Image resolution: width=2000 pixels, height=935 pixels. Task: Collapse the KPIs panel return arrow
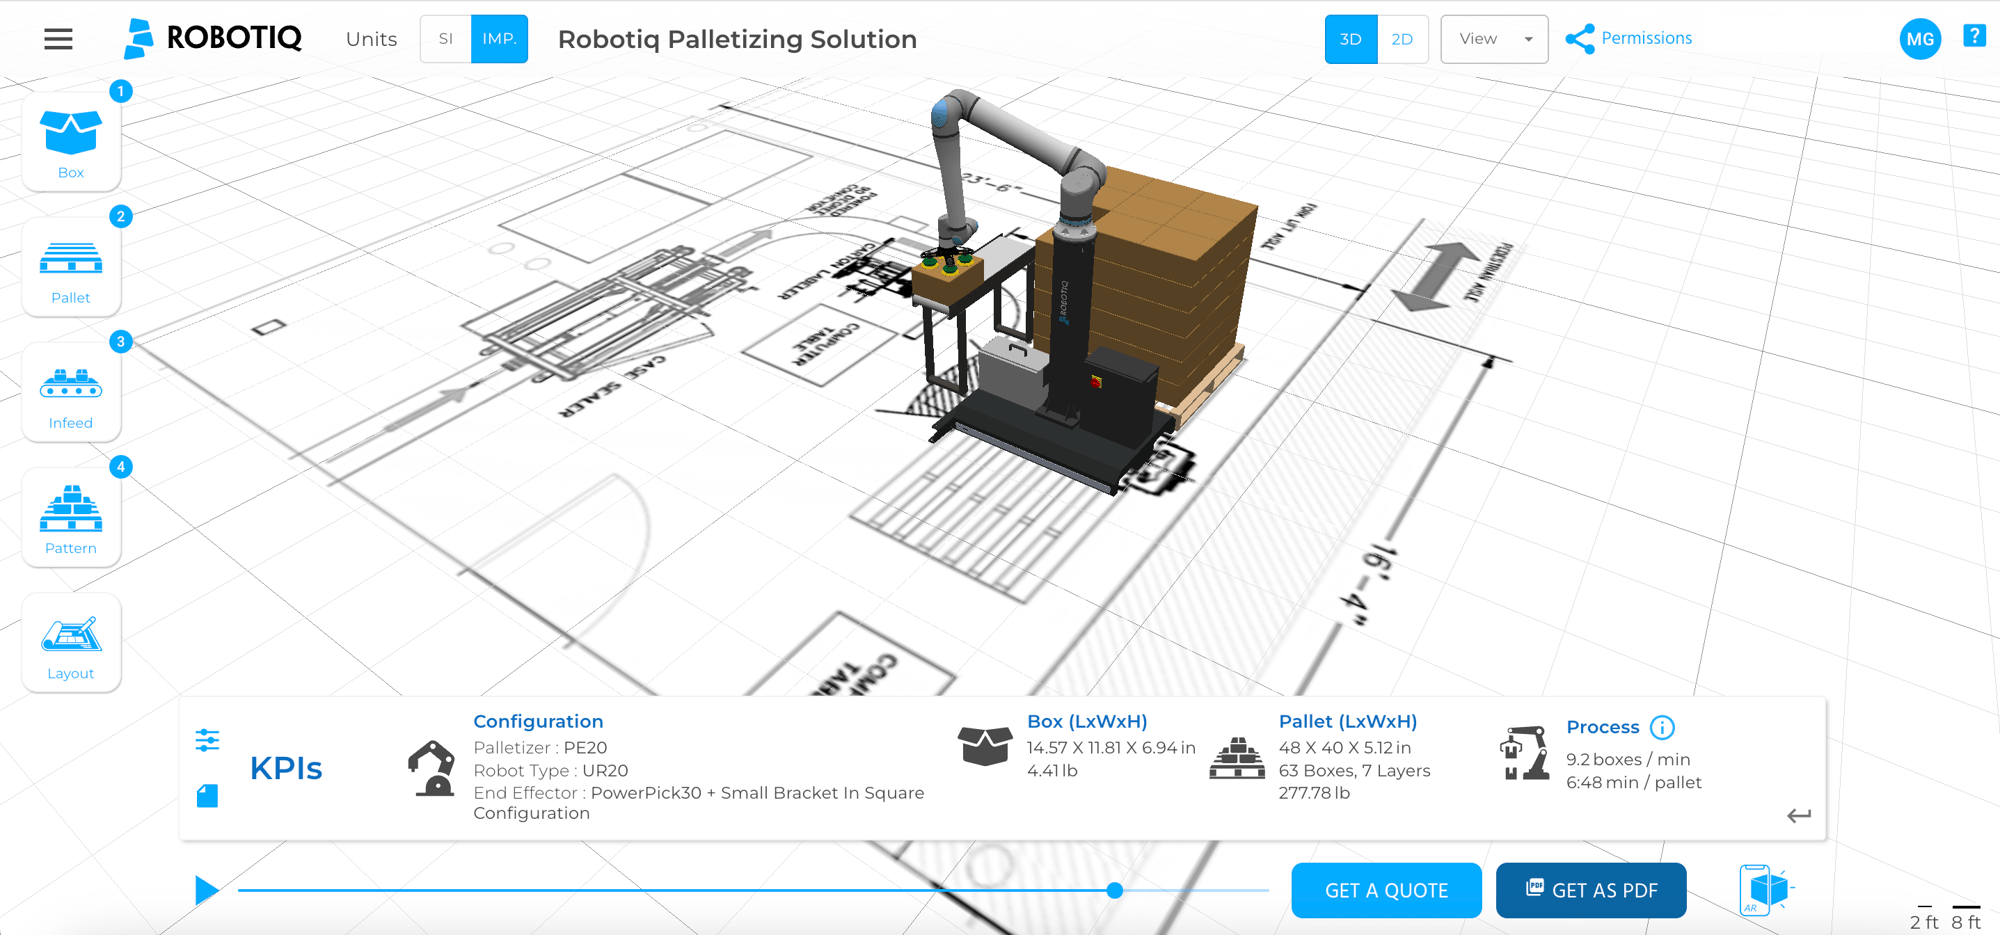tap(1799, 816)
